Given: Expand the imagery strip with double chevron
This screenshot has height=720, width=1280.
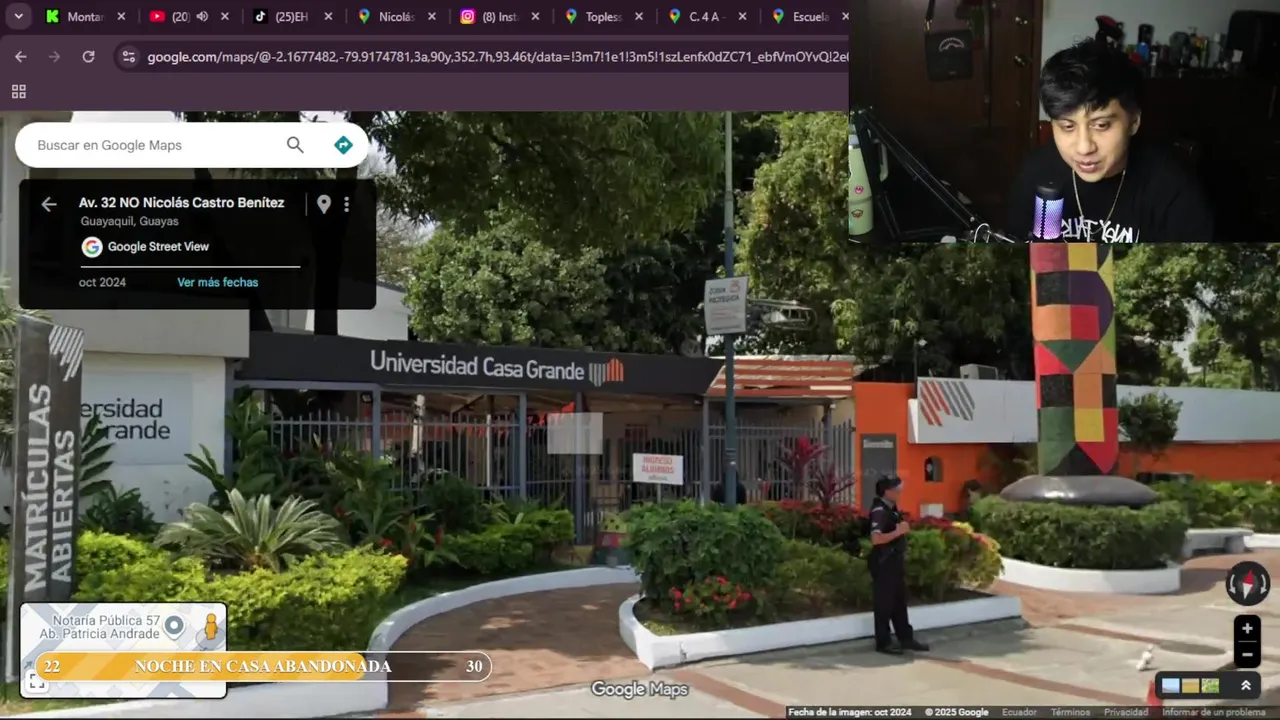Looking at the screenshot, I should point(1246,686).
